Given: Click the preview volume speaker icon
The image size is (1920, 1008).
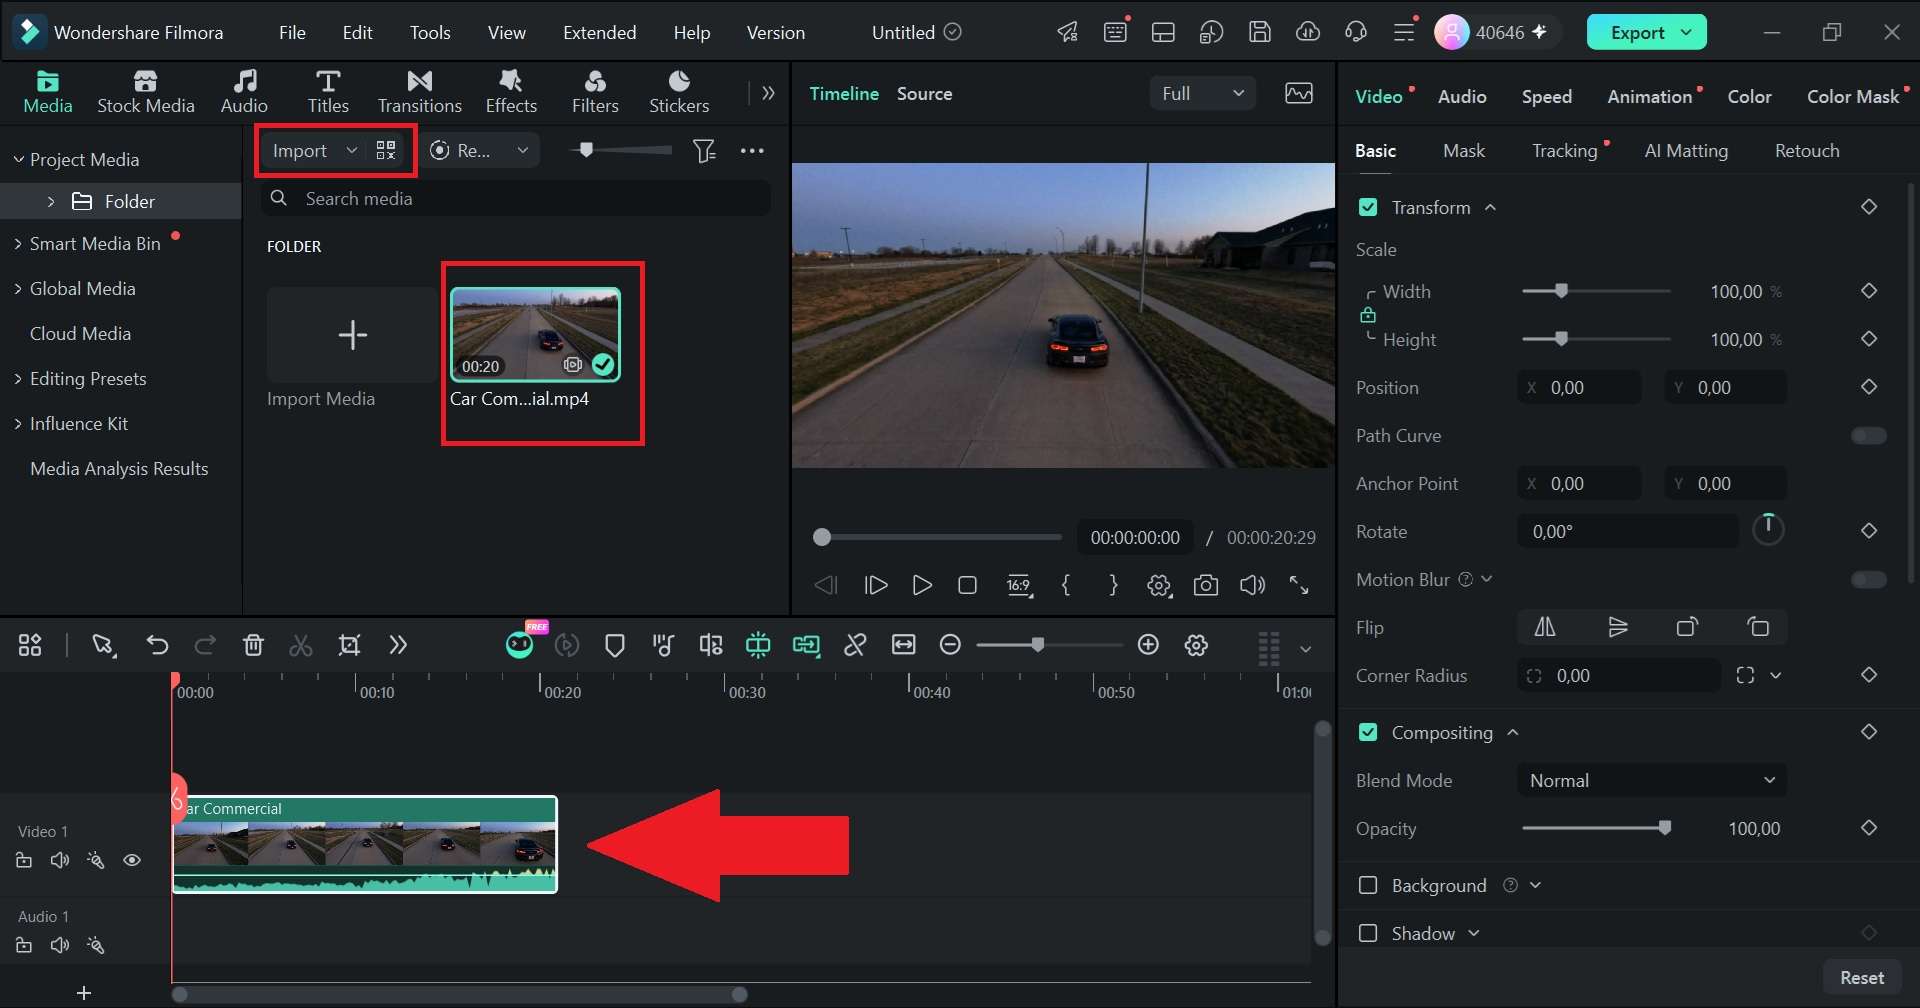Looking at the screenshot, I should (x=1252, y=586).
